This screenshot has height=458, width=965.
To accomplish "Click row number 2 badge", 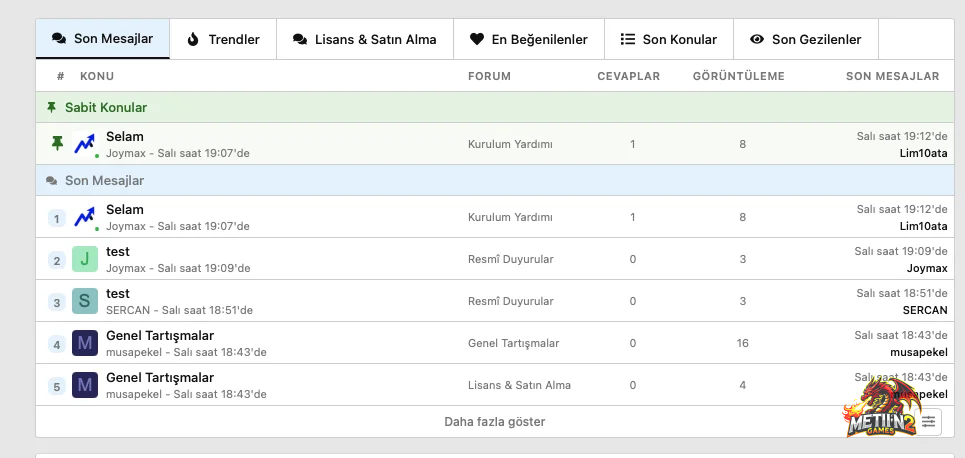I will pyautogui.click(x=57, y=260).
